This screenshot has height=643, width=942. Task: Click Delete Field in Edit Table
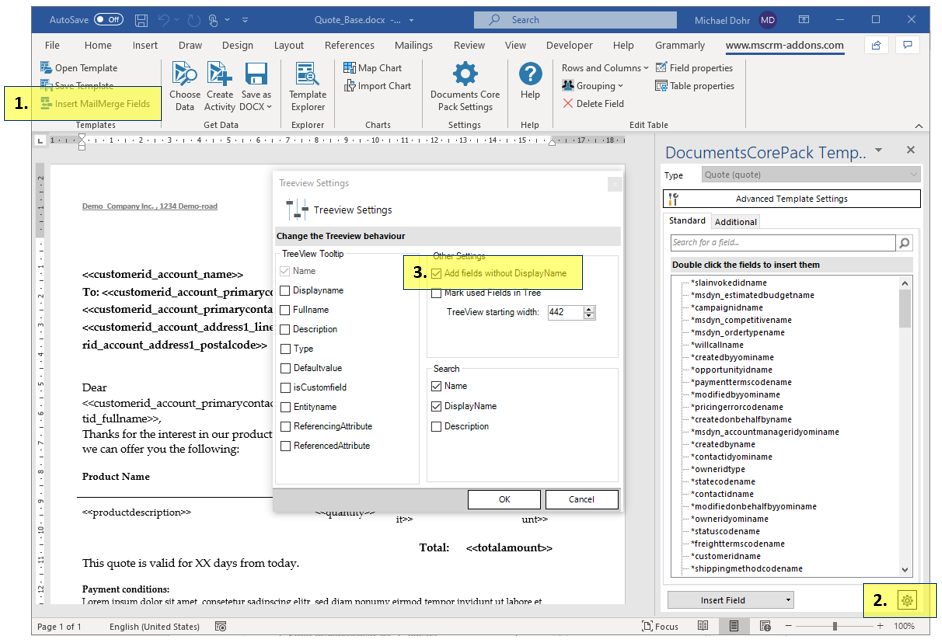click(x=594, y=103)
